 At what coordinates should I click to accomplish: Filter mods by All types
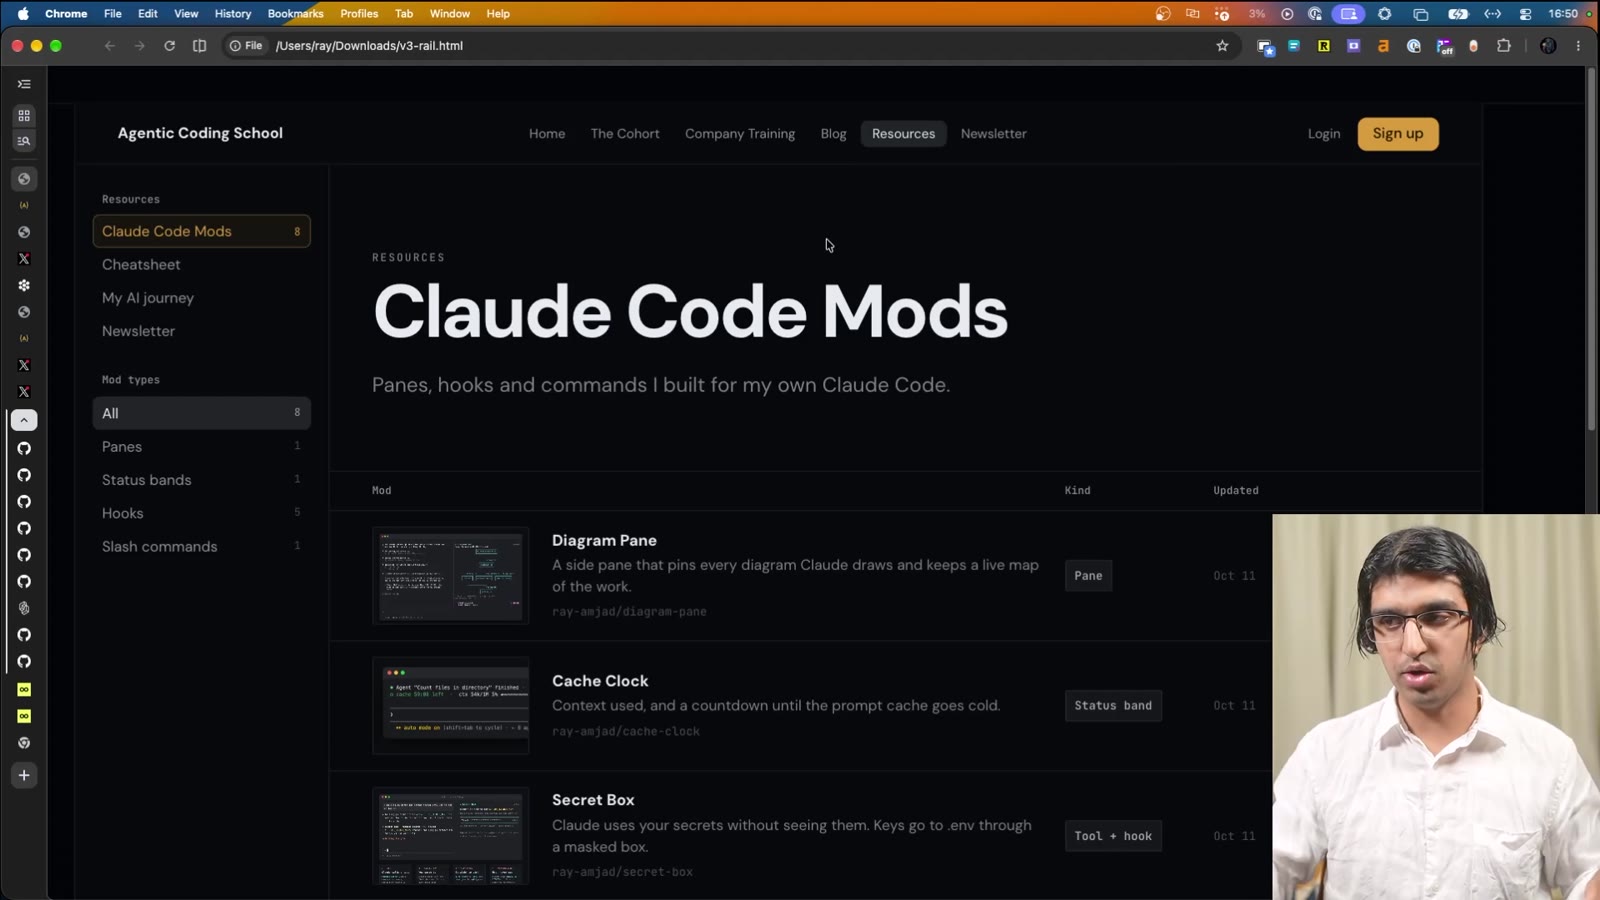tap(202, 413)
